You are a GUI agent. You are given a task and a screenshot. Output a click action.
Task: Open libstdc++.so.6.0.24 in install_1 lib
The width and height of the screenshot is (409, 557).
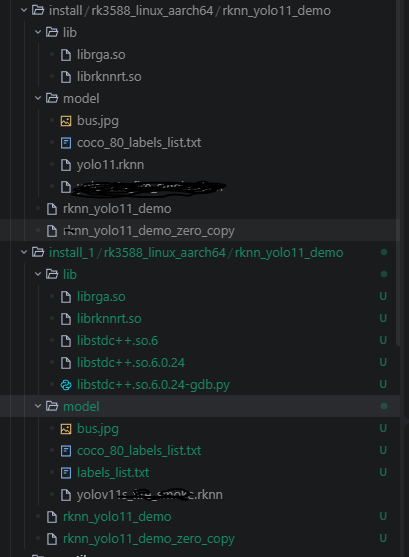pos(131,363)
